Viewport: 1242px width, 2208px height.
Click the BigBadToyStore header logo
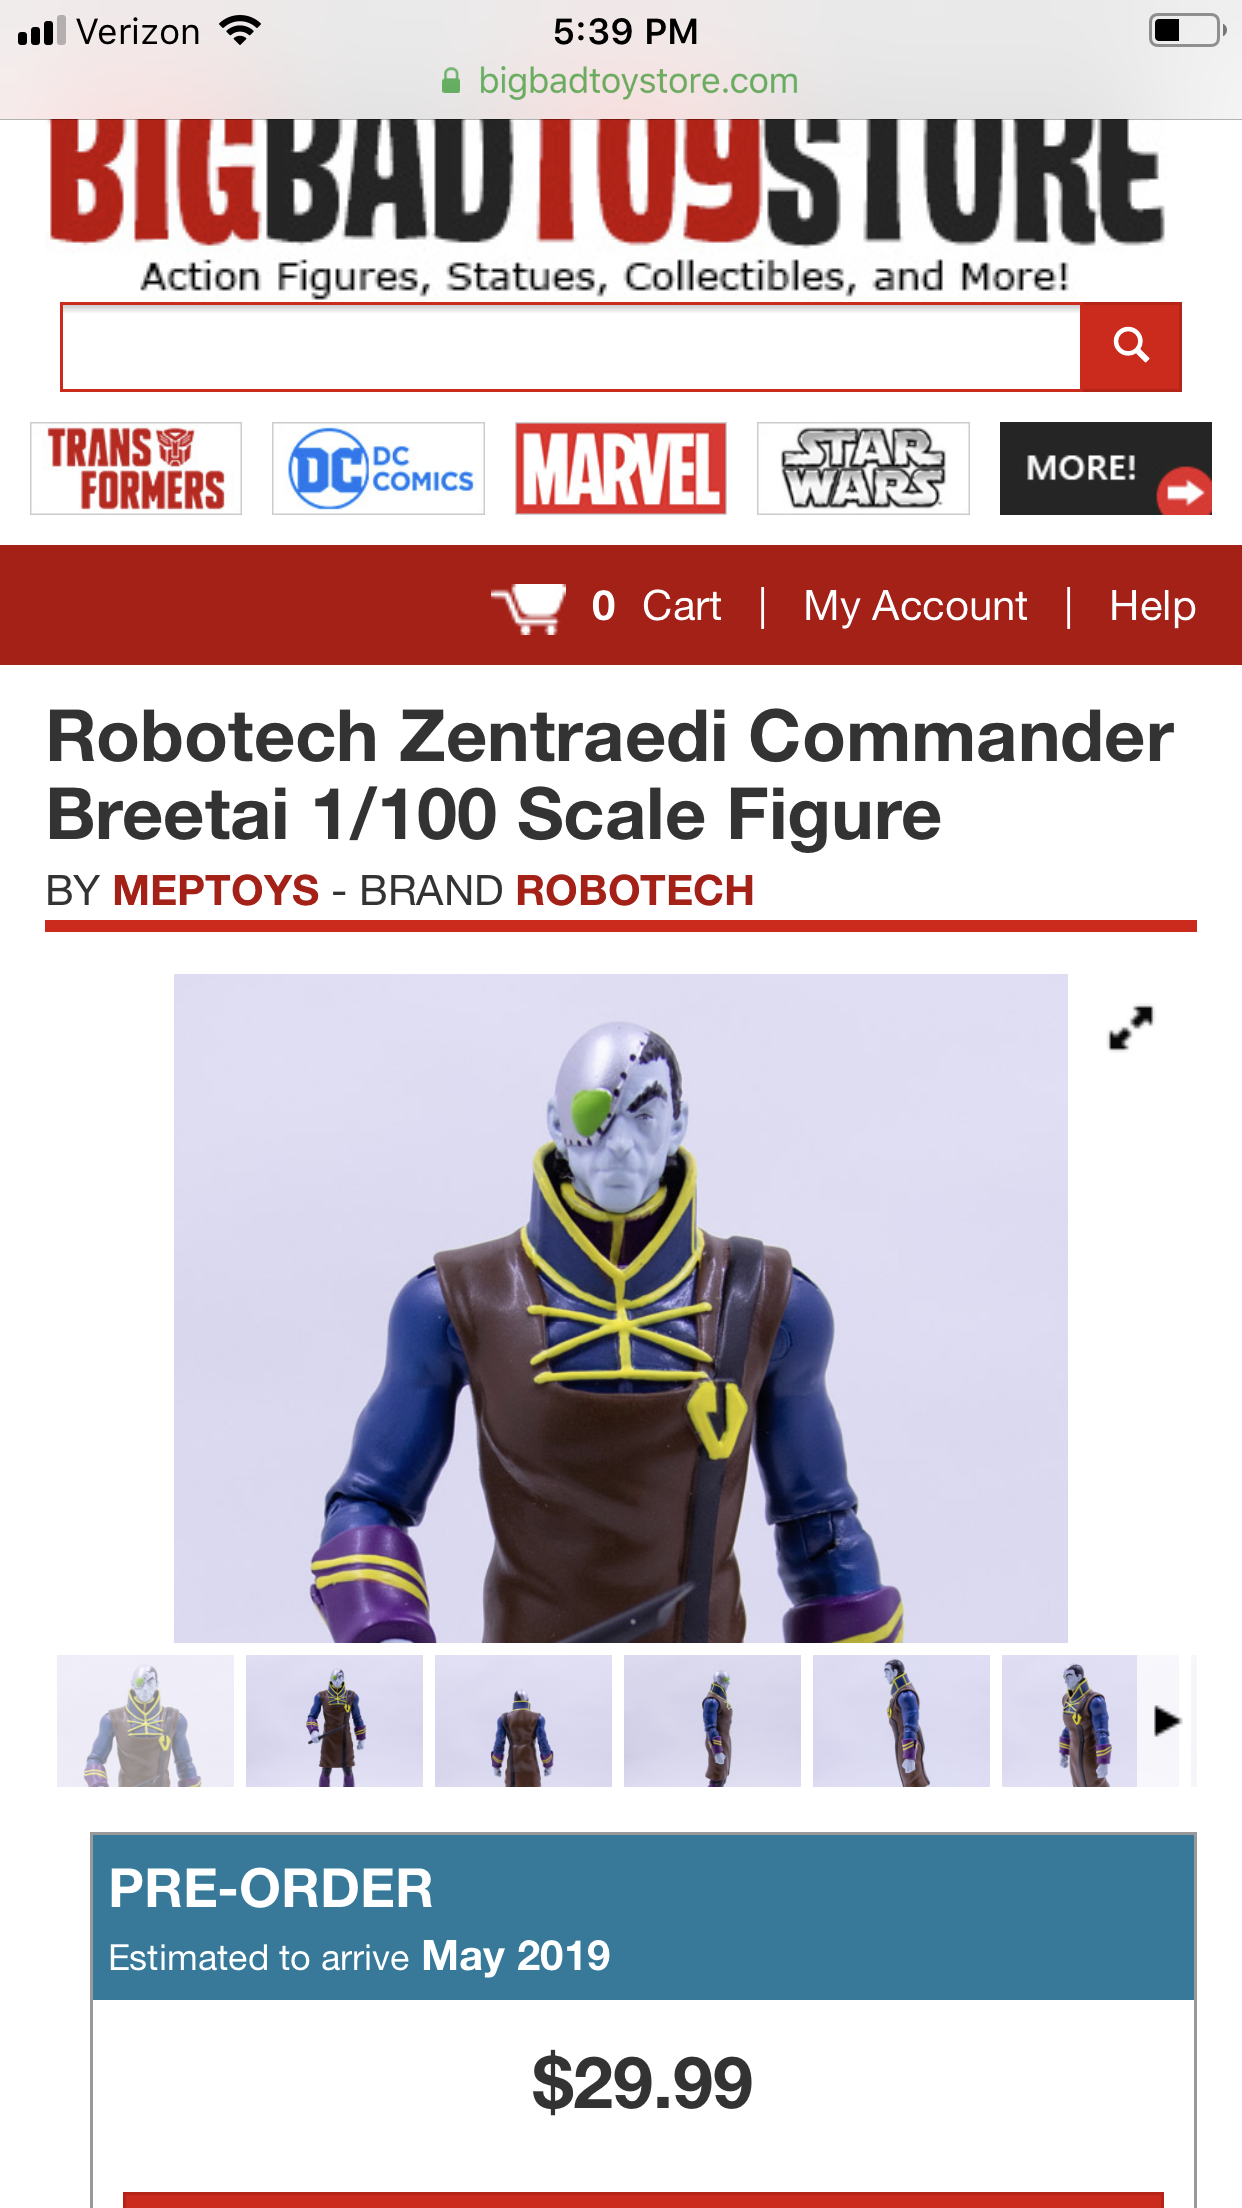coord(607,181)
